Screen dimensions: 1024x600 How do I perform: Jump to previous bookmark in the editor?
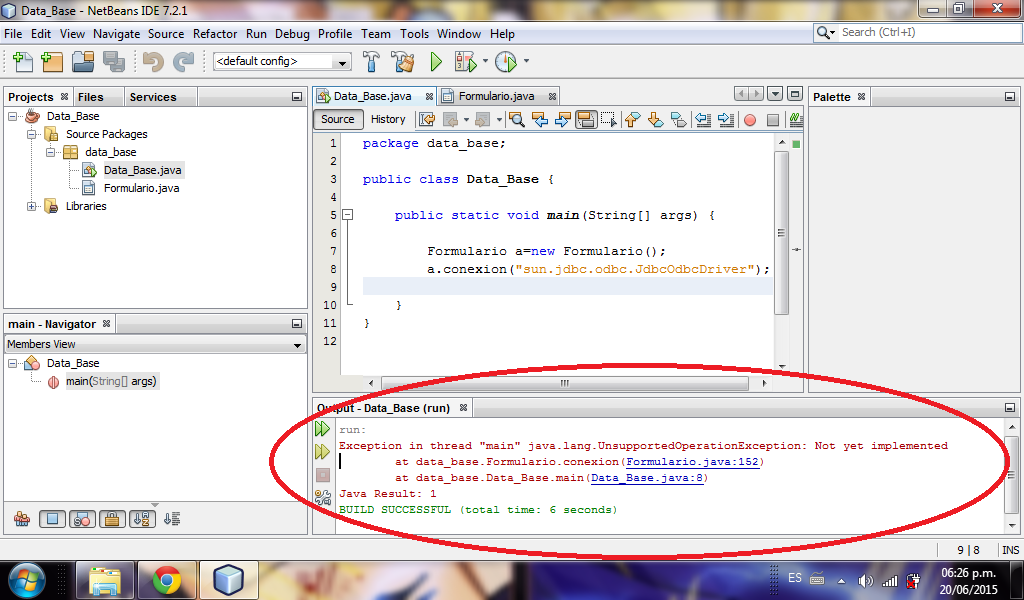[x=632, y=119]
